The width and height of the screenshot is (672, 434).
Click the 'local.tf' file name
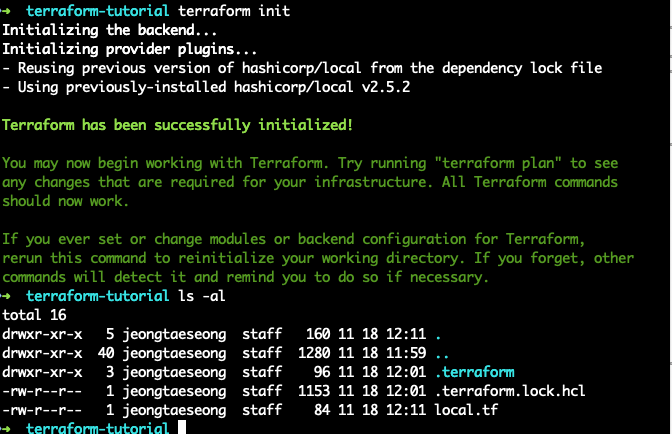coord(466,410)
